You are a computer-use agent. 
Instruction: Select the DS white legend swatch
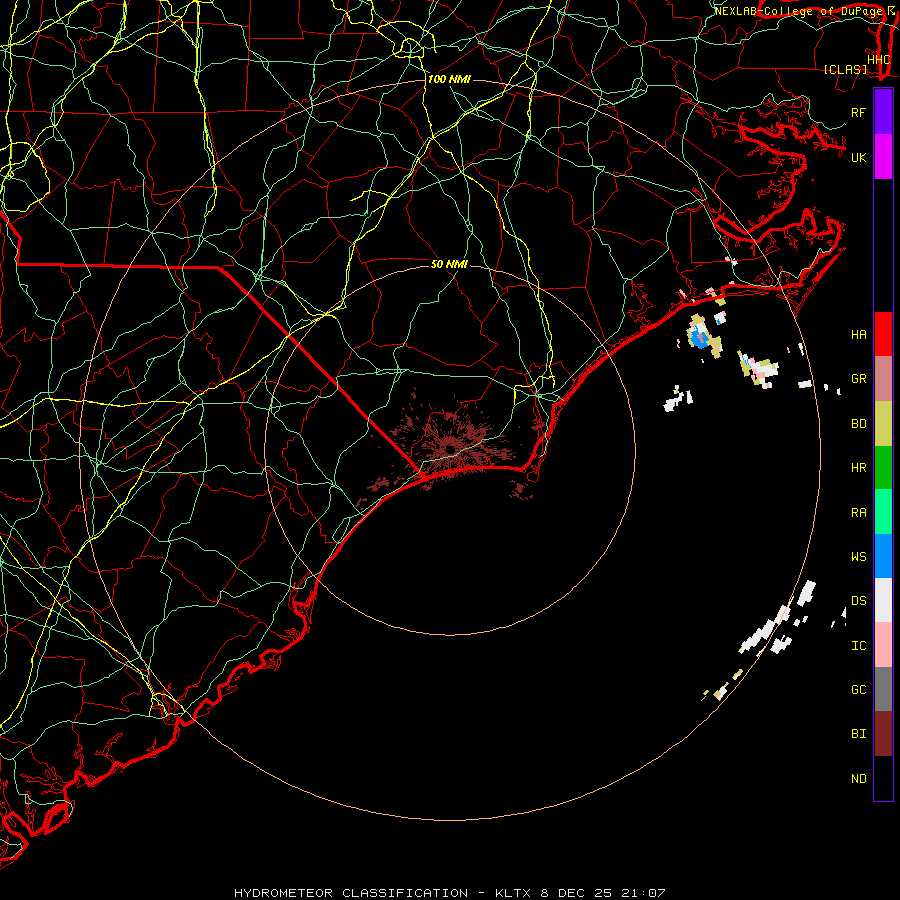click(883, 600)
